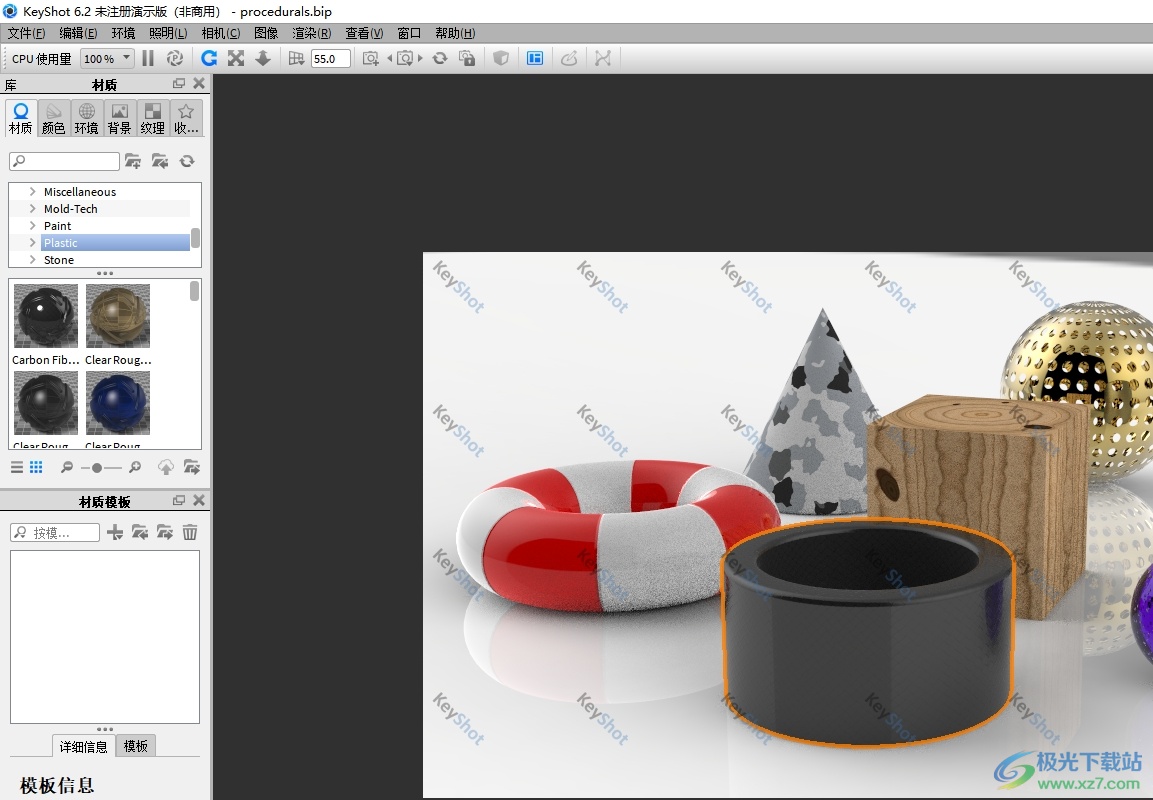Select the 模板 tab at bottom
1153x800 pixels.
(x=136, y=746)
